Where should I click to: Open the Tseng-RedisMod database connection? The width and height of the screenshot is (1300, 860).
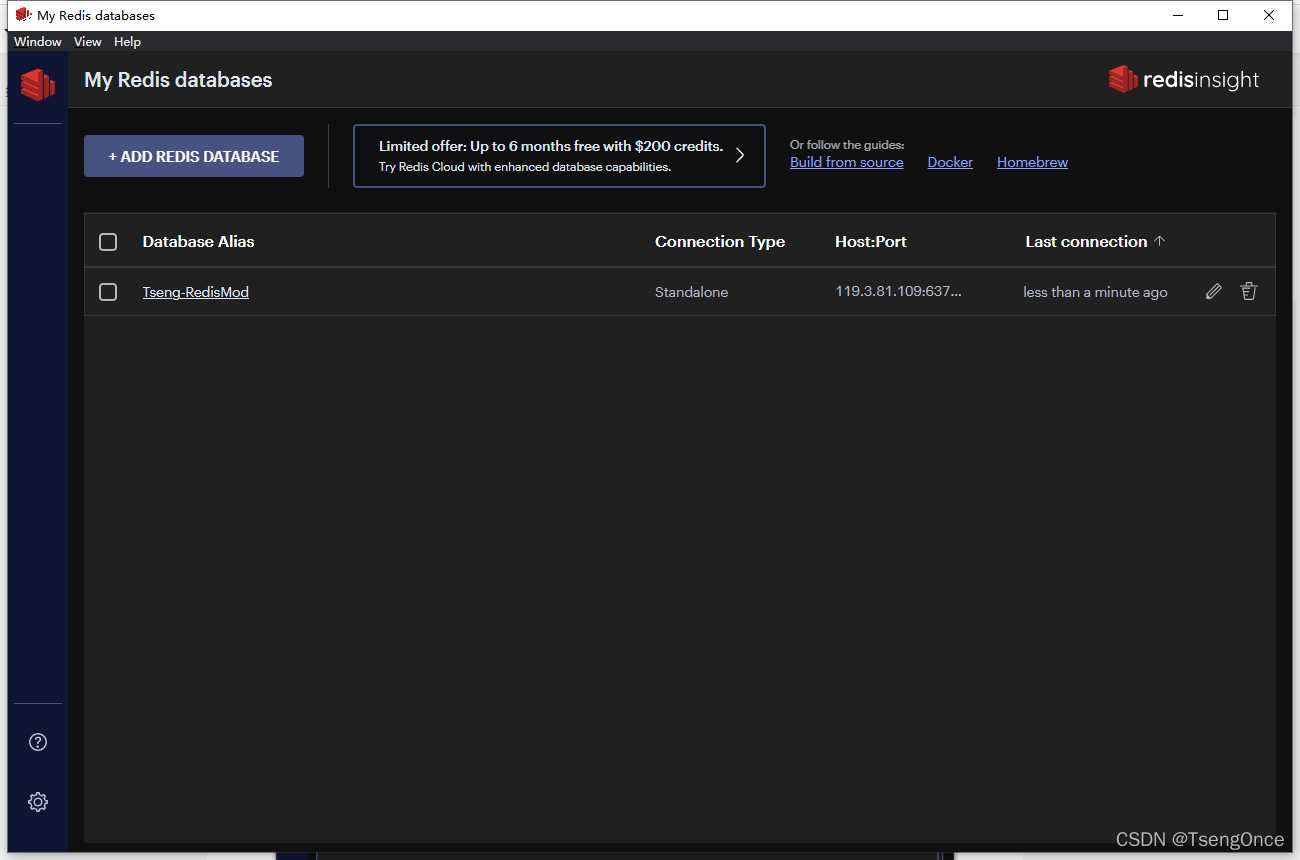coord(195,291)
